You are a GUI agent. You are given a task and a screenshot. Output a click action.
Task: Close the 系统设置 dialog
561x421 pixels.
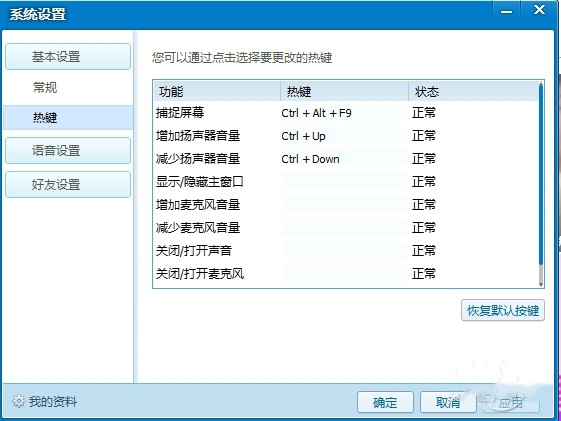coord(539,10)
